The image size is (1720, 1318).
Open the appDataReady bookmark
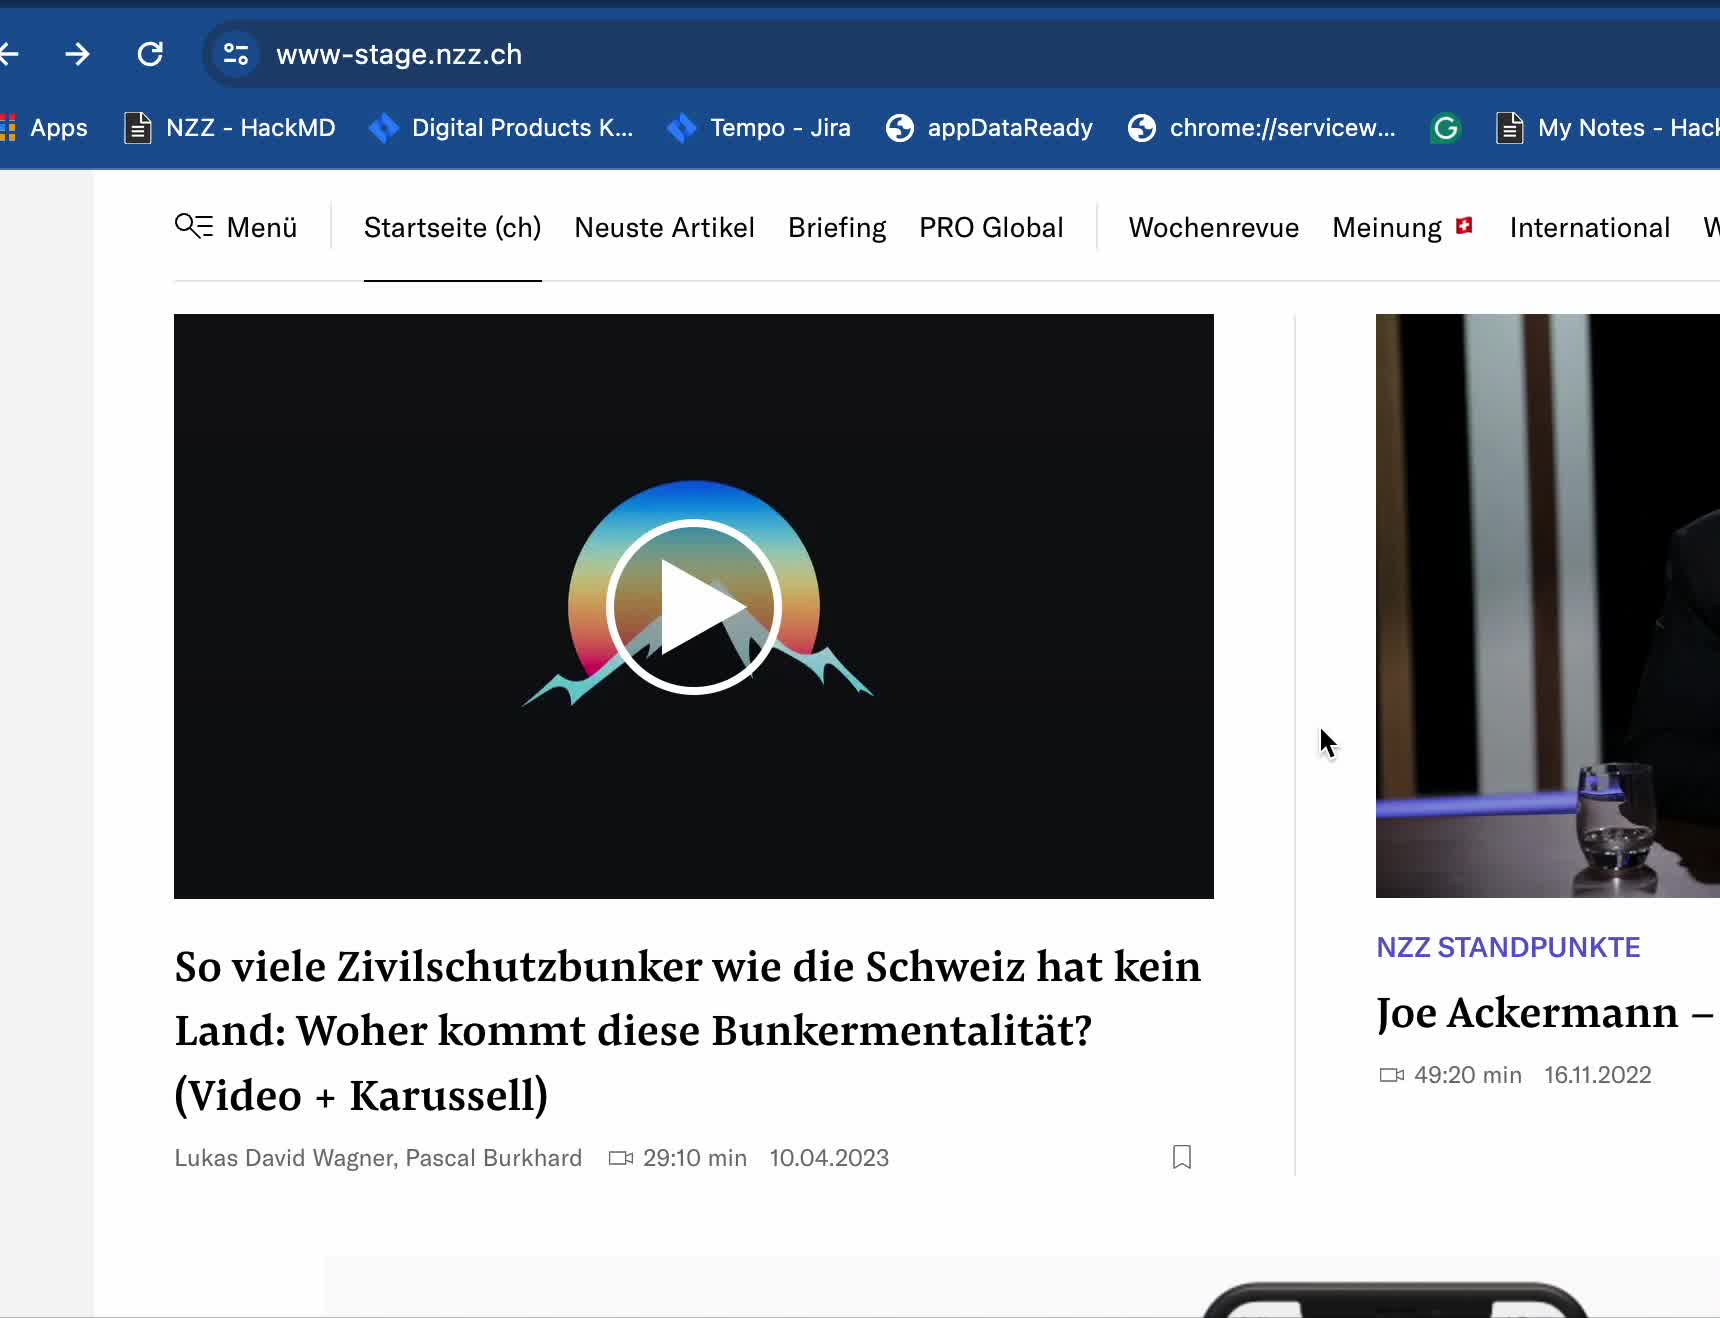click(x=990, y=128)
